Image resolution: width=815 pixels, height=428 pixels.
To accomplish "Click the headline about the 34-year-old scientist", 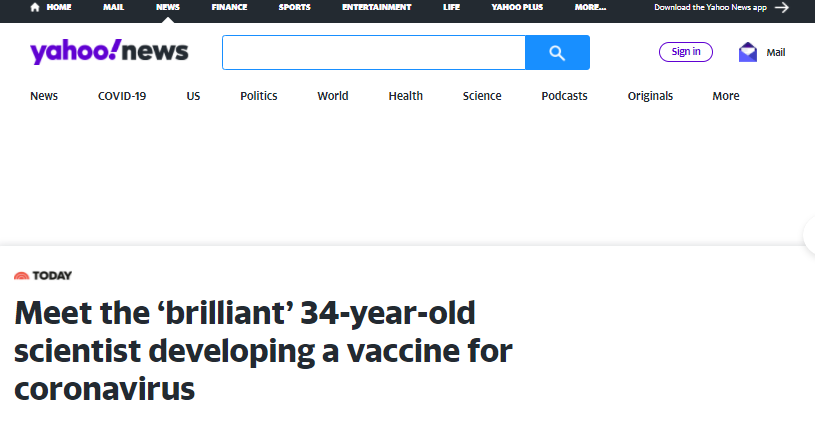I will (264, 351).
